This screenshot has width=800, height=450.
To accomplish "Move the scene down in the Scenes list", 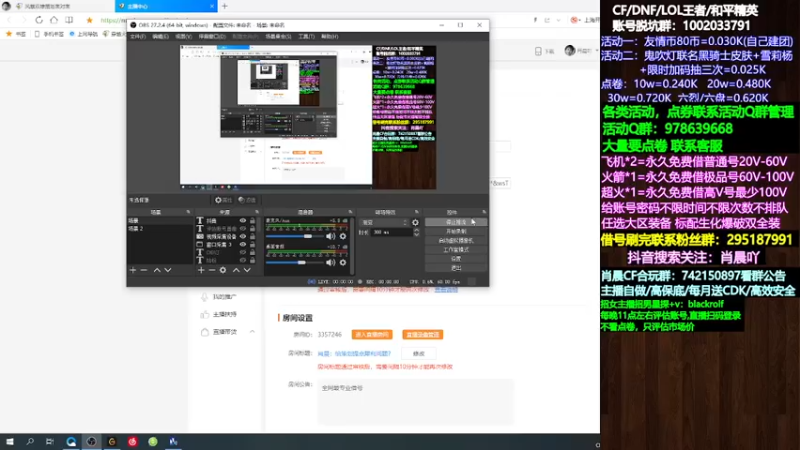I will 168,270.
